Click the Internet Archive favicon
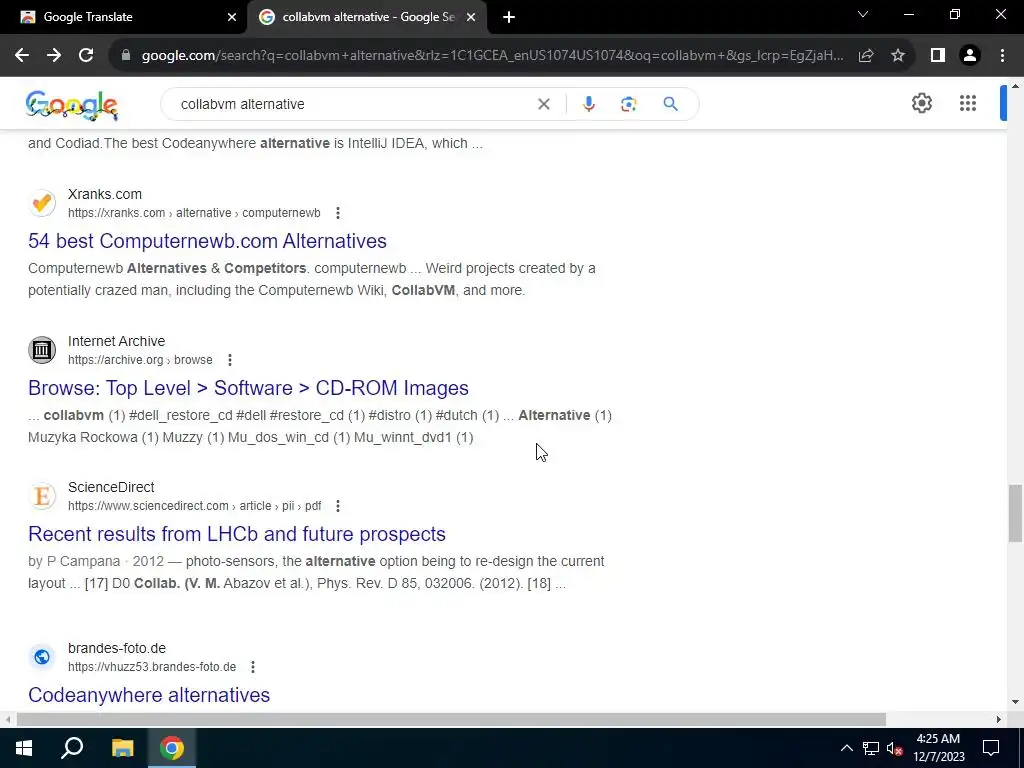This screenshot has height=768, width=1024. click(x=42, y=350)
